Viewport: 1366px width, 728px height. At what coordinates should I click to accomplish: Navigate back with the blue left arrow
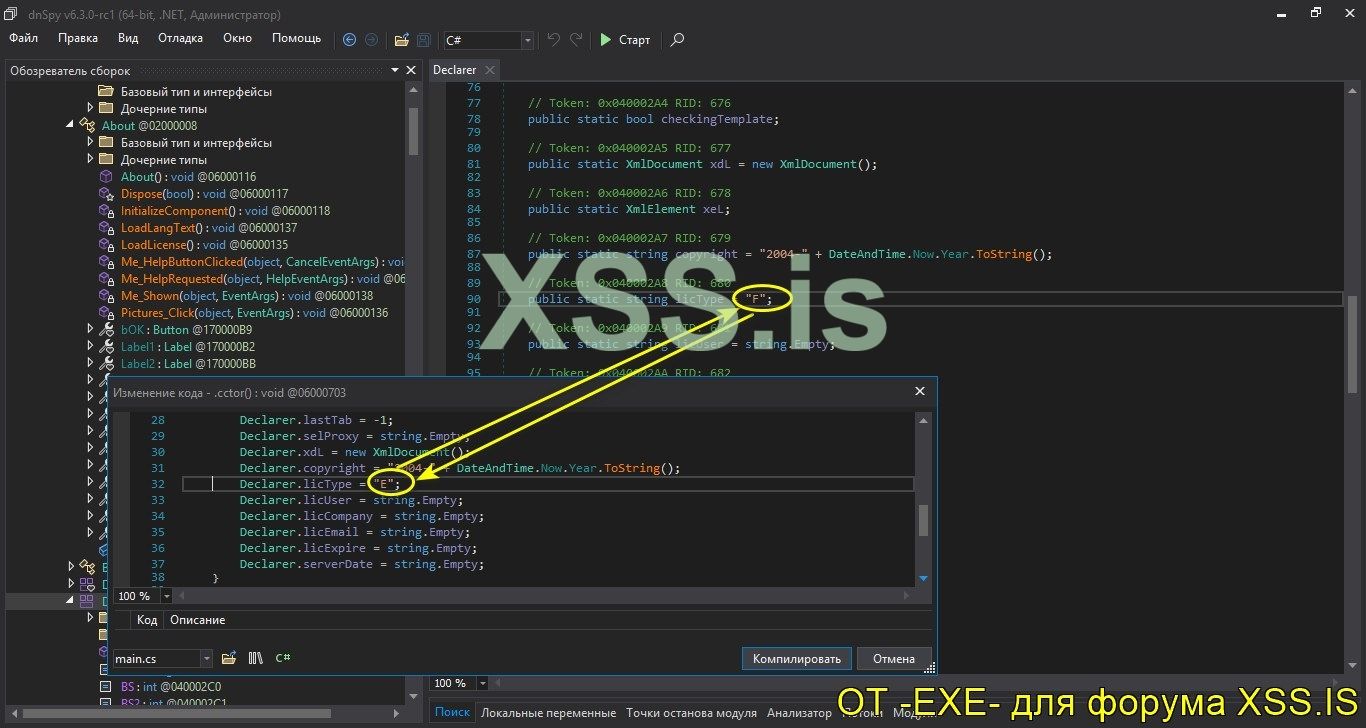[349, 40]
